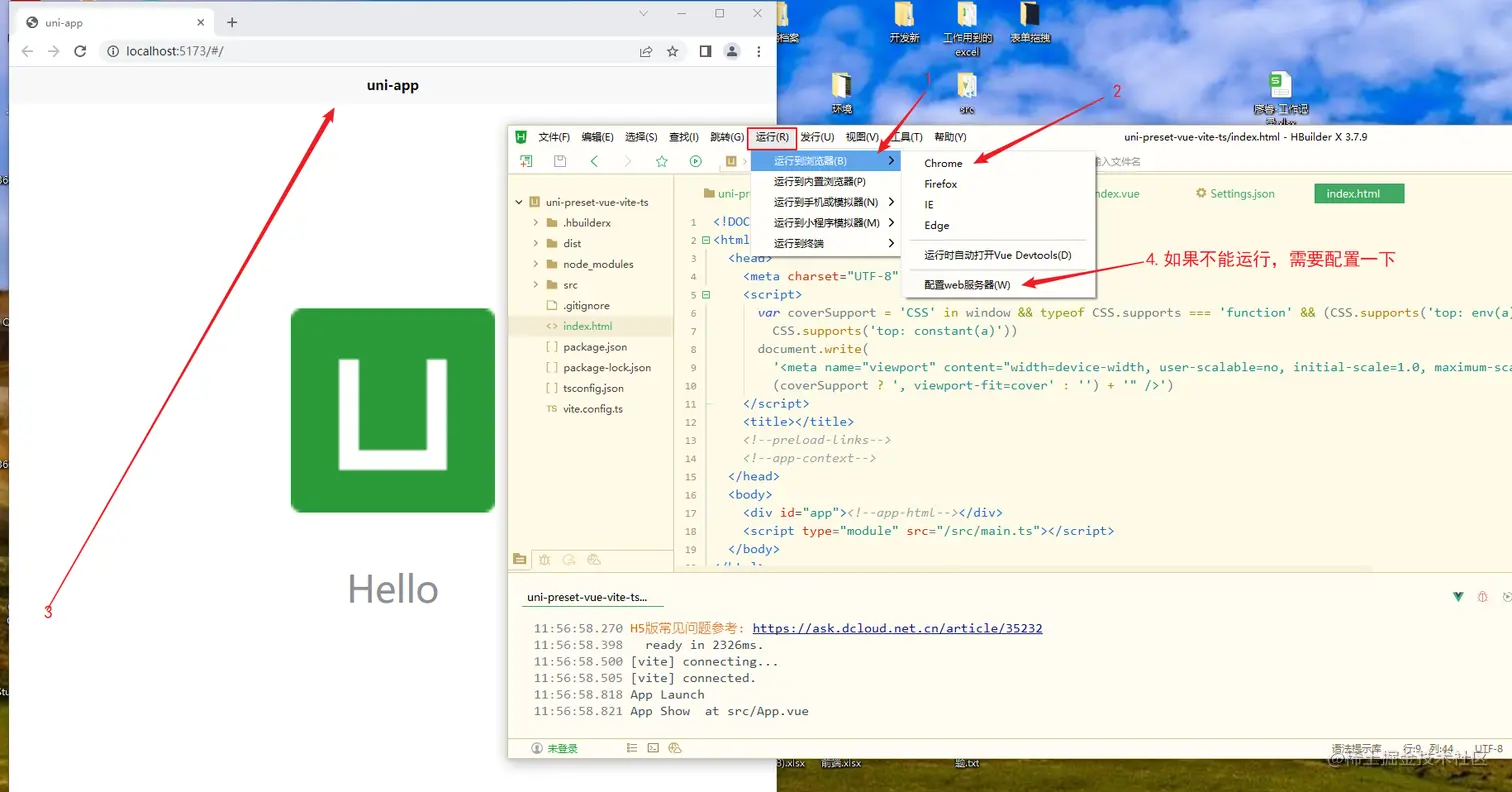Click the list view icon in status bar

coord(632,748)
